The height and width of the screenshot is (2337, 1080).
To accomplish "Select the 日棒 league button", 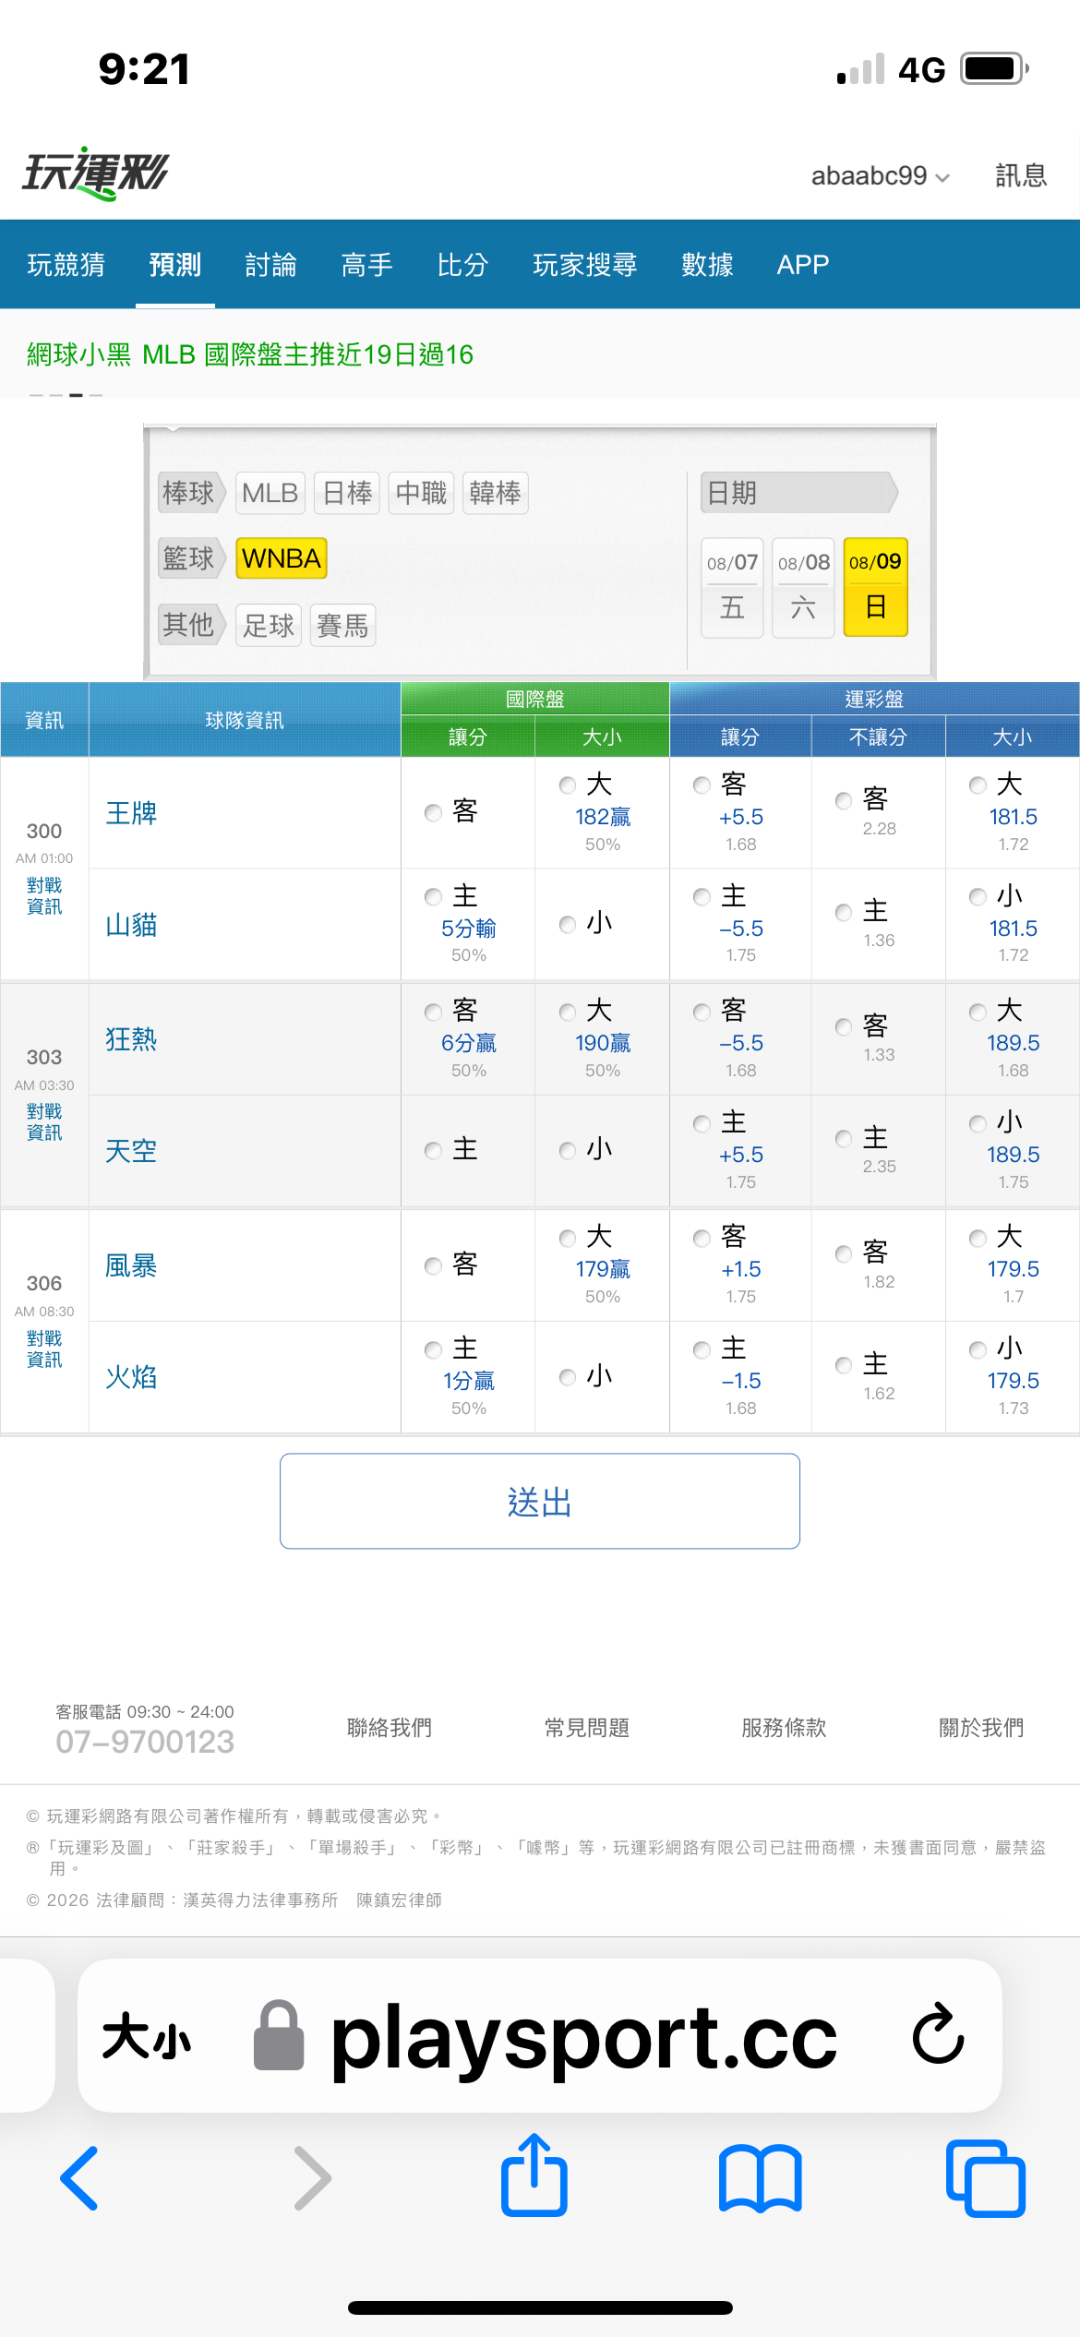I will coord(347,493).
